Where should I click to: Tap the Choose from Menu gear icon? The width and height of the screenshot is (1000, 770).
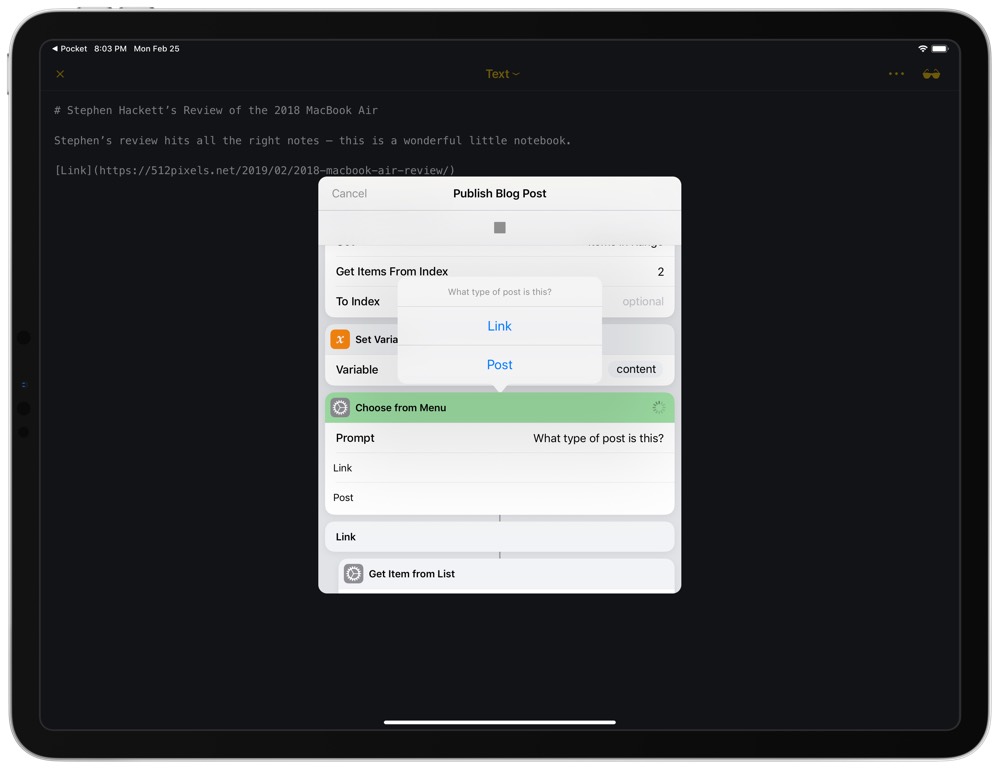click(x=340, y=408)
